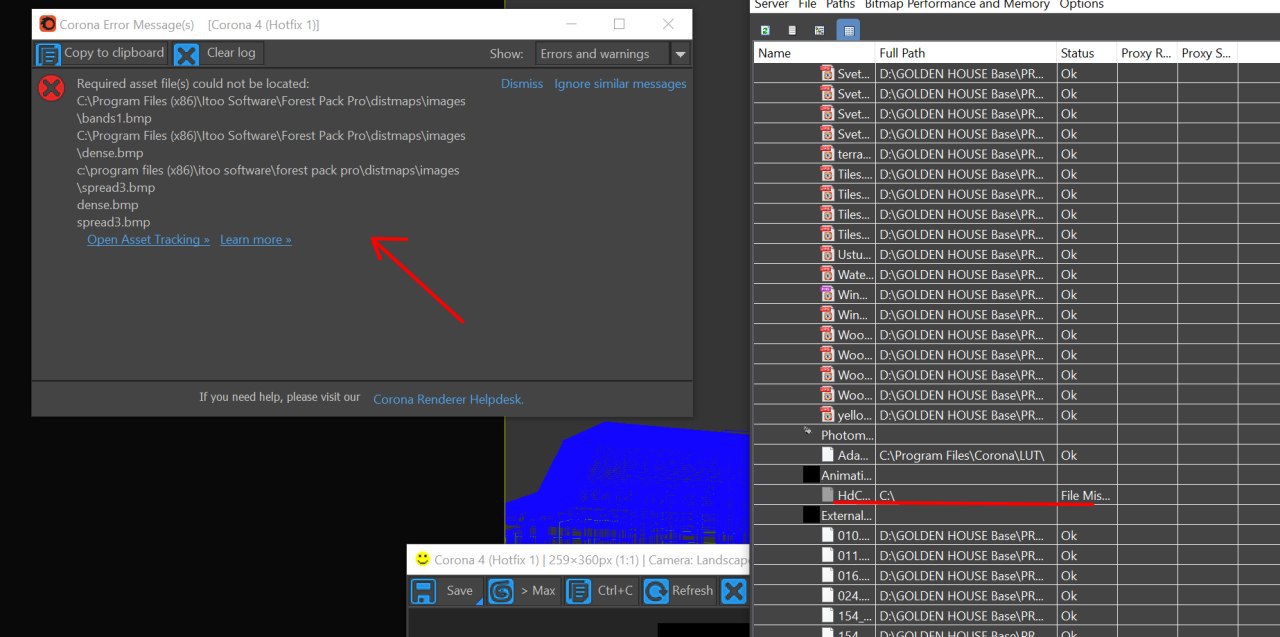Select the terra... bitmap row

click(1016, 154)
